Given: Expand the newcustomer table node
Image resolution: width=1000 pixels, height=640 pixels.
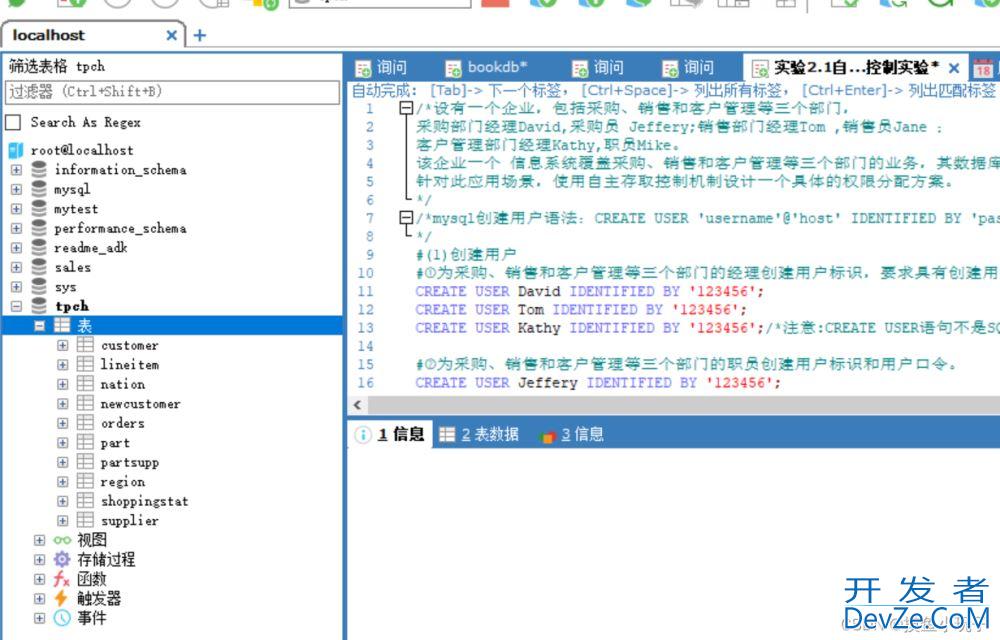Looking at the screenshot, I should (62, 404).
